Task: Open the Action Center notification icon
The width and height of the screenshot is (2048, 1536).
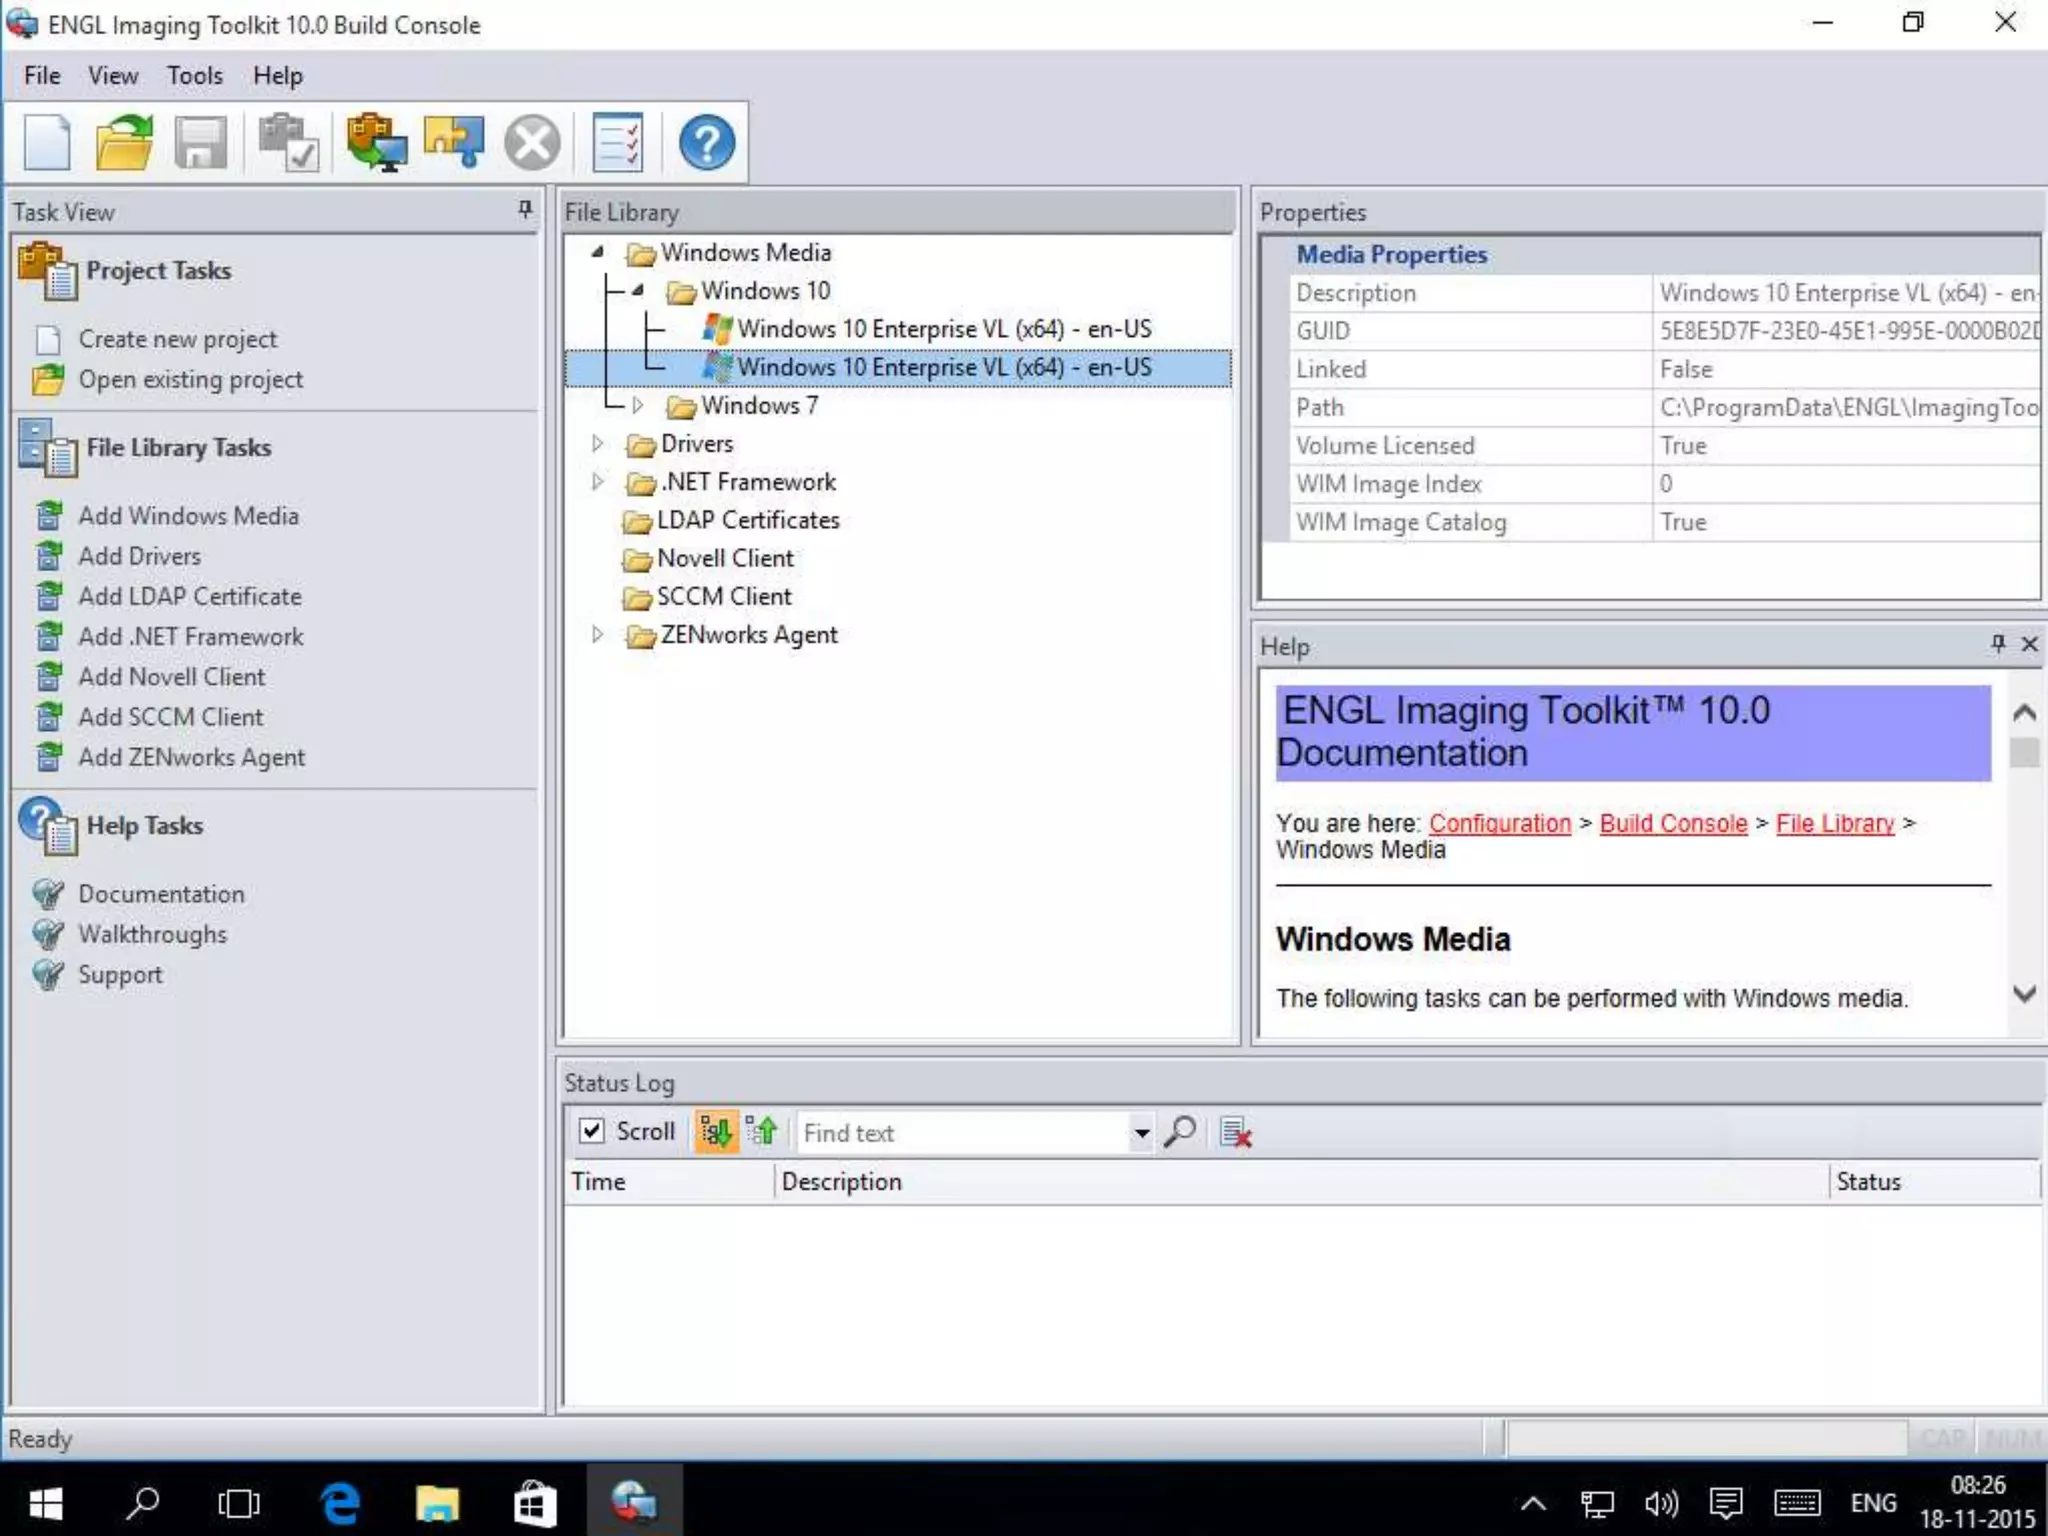Action: (1726, 1502)
